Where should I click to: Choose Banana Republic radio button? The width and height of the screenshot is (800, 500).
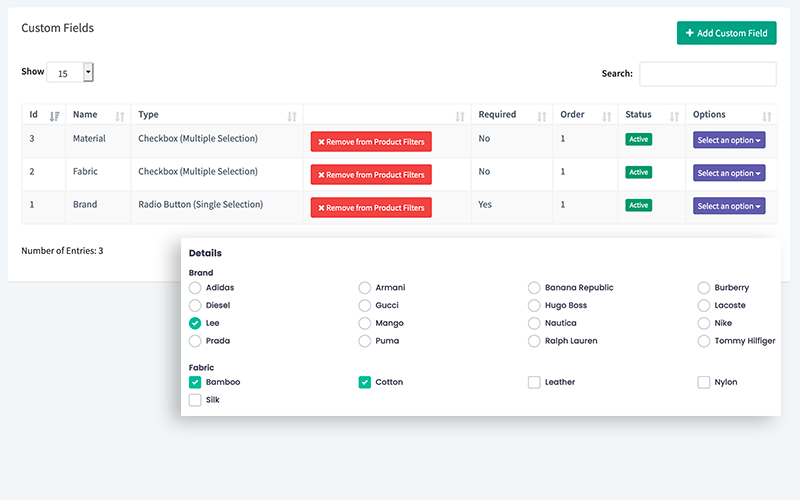click(x=534, y=288)
